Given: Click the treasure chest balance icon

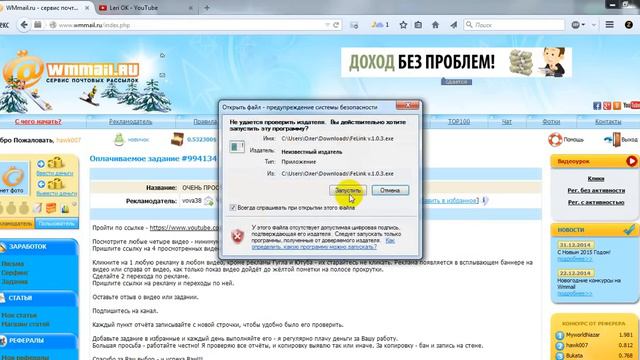Looking at the screenshot, I should [x=177, y=139].
